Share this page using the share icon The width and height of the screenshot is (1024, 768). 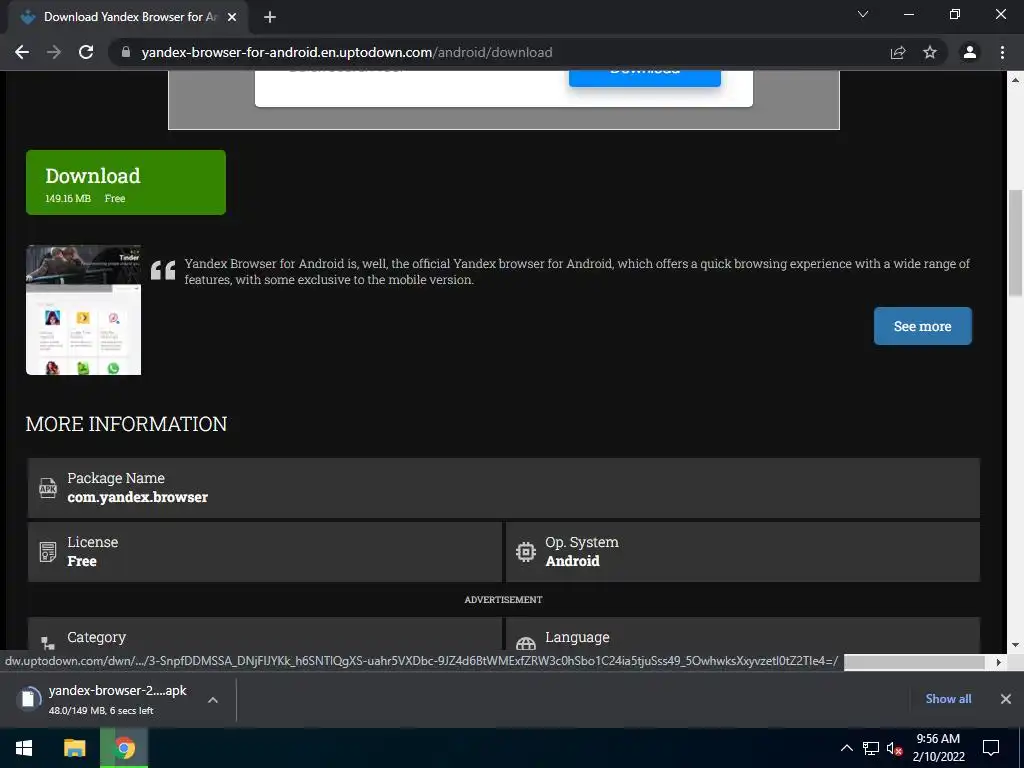(x=898, y=52)
